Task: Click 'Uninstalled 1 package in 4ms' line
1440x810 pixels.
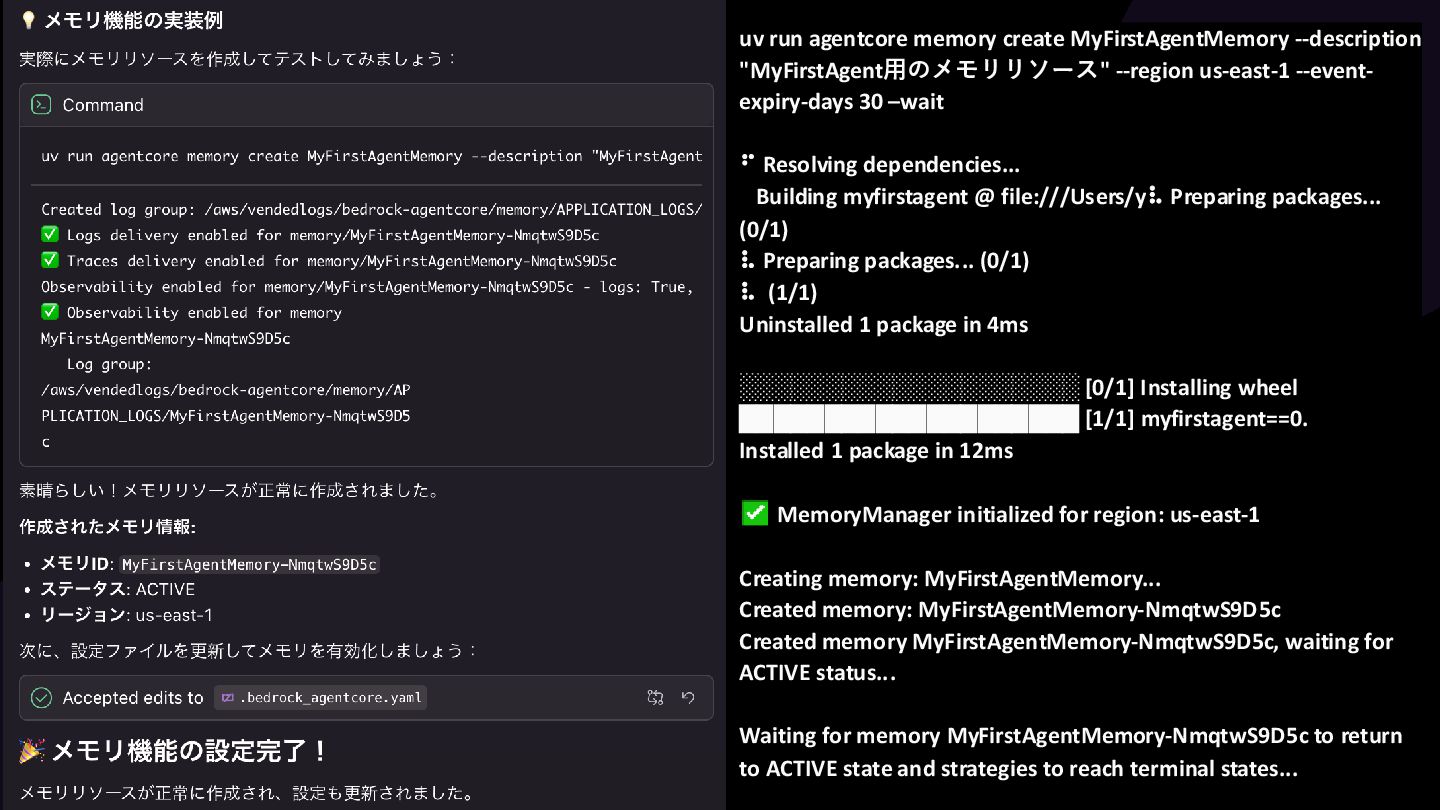Action: click(883, 324)
